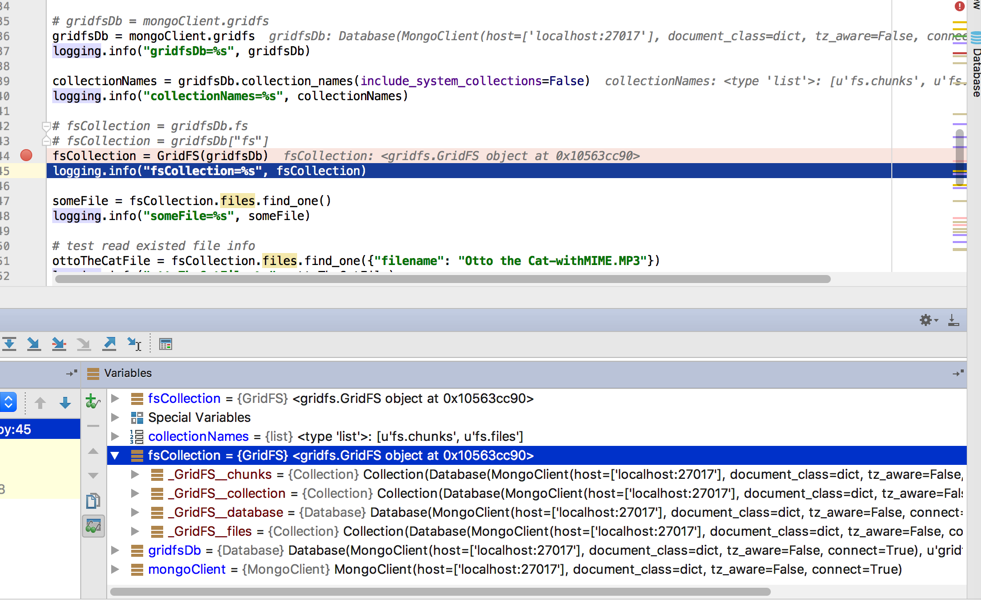981x600 pixels.
Task: Click the Remove Watch minus icon
Action: [x=93, y=426]
